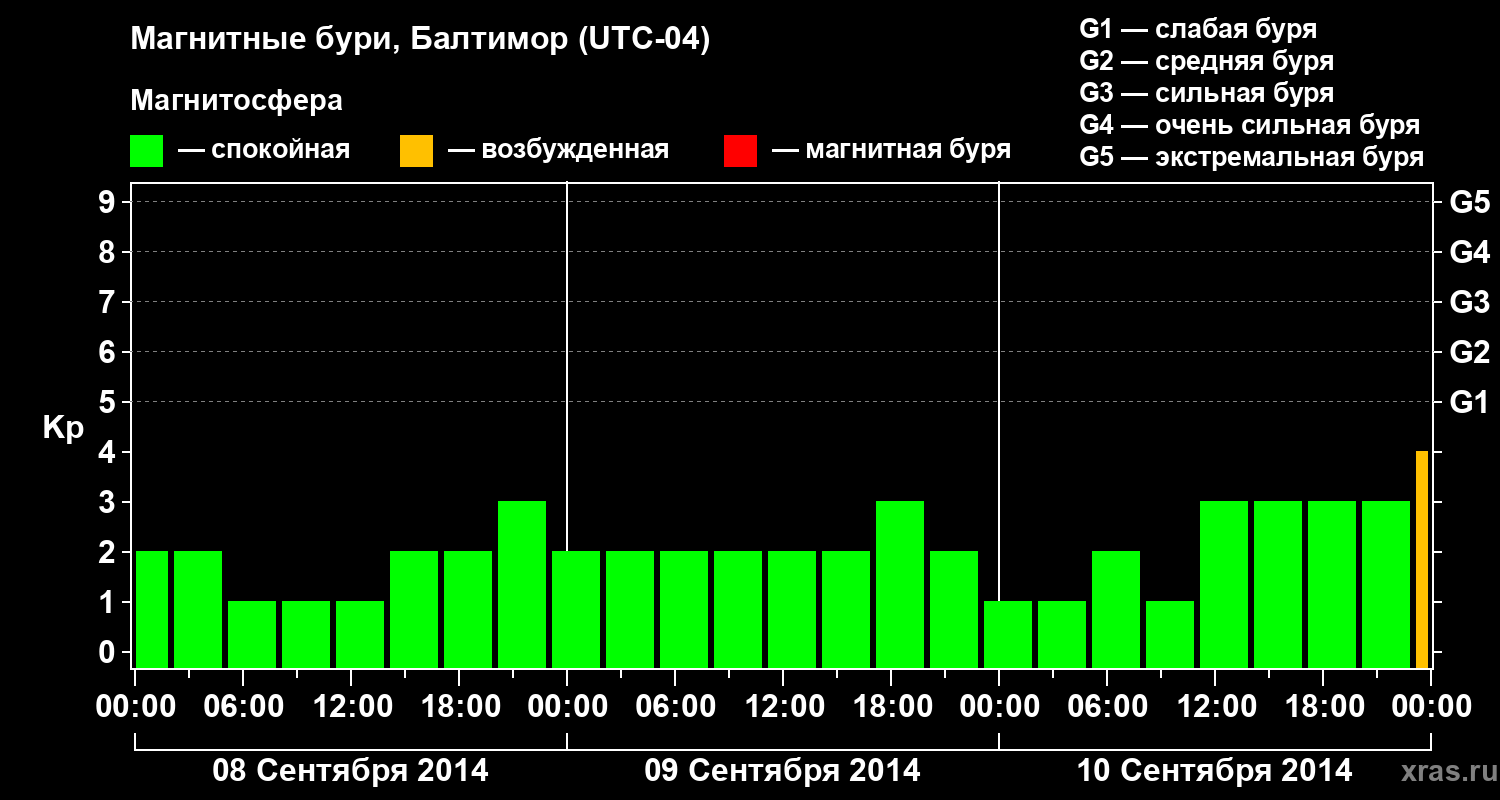Select the 'G5 — экстремальная буря' legend line
The image size is (1500, 800).
[x=1252, y=157]
